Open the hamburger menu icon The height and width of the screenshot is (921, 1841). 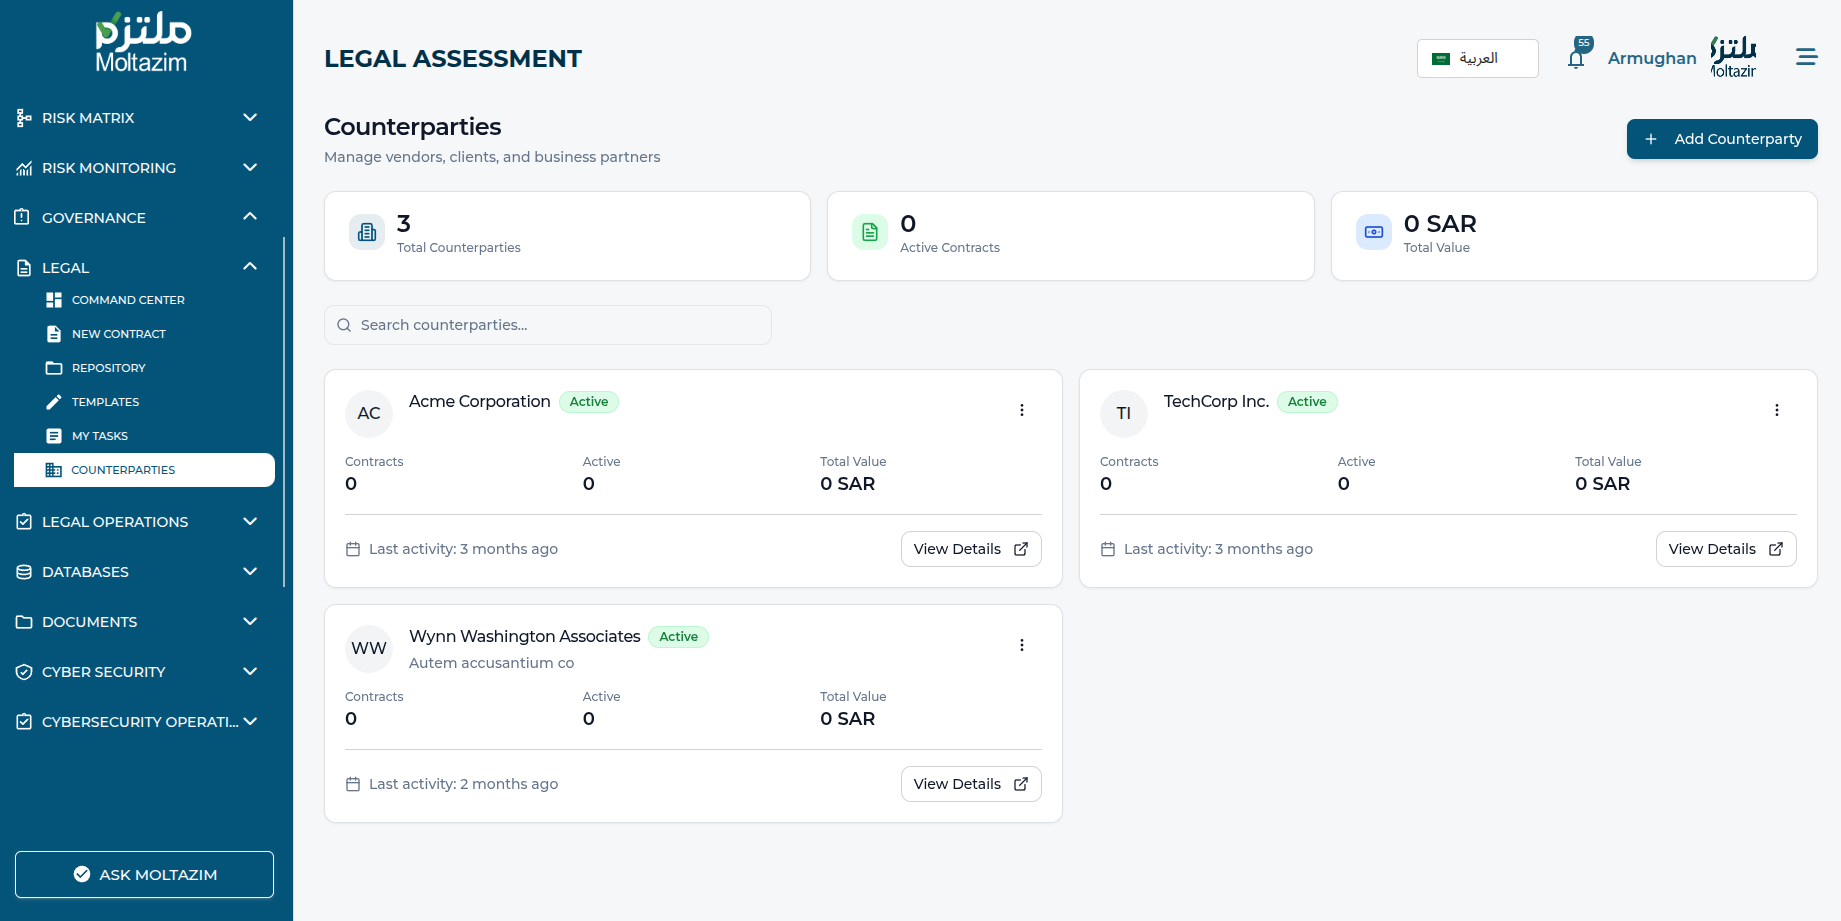(1806, 57)
